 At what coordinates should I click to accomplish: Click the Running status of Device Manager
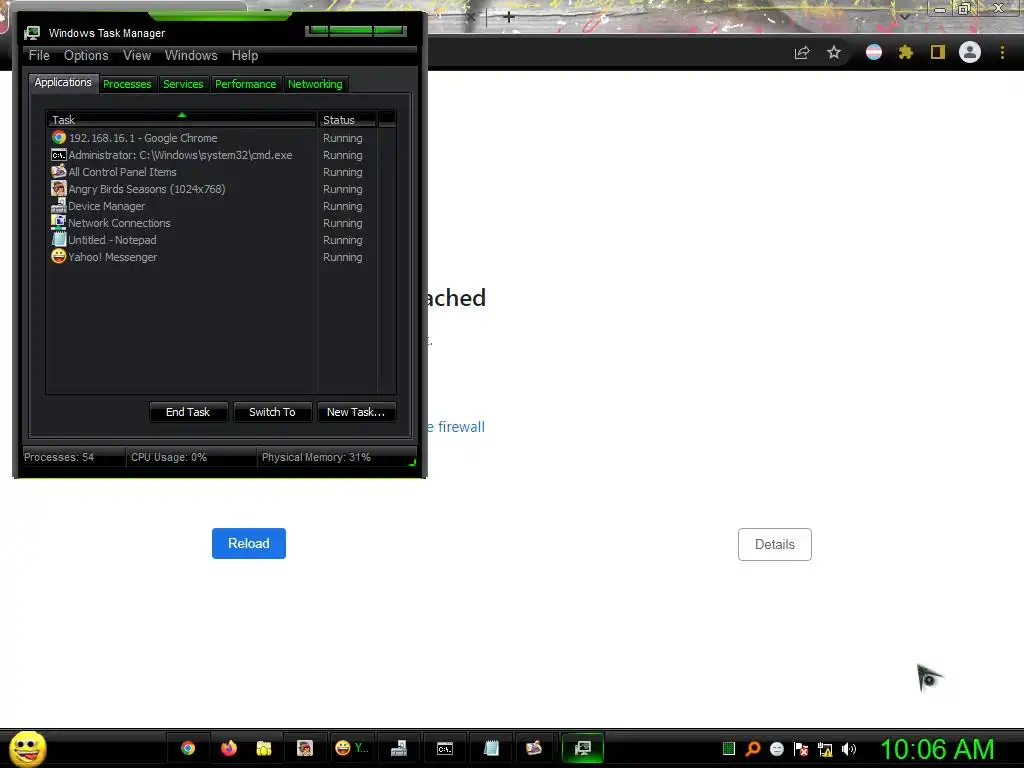342,206
